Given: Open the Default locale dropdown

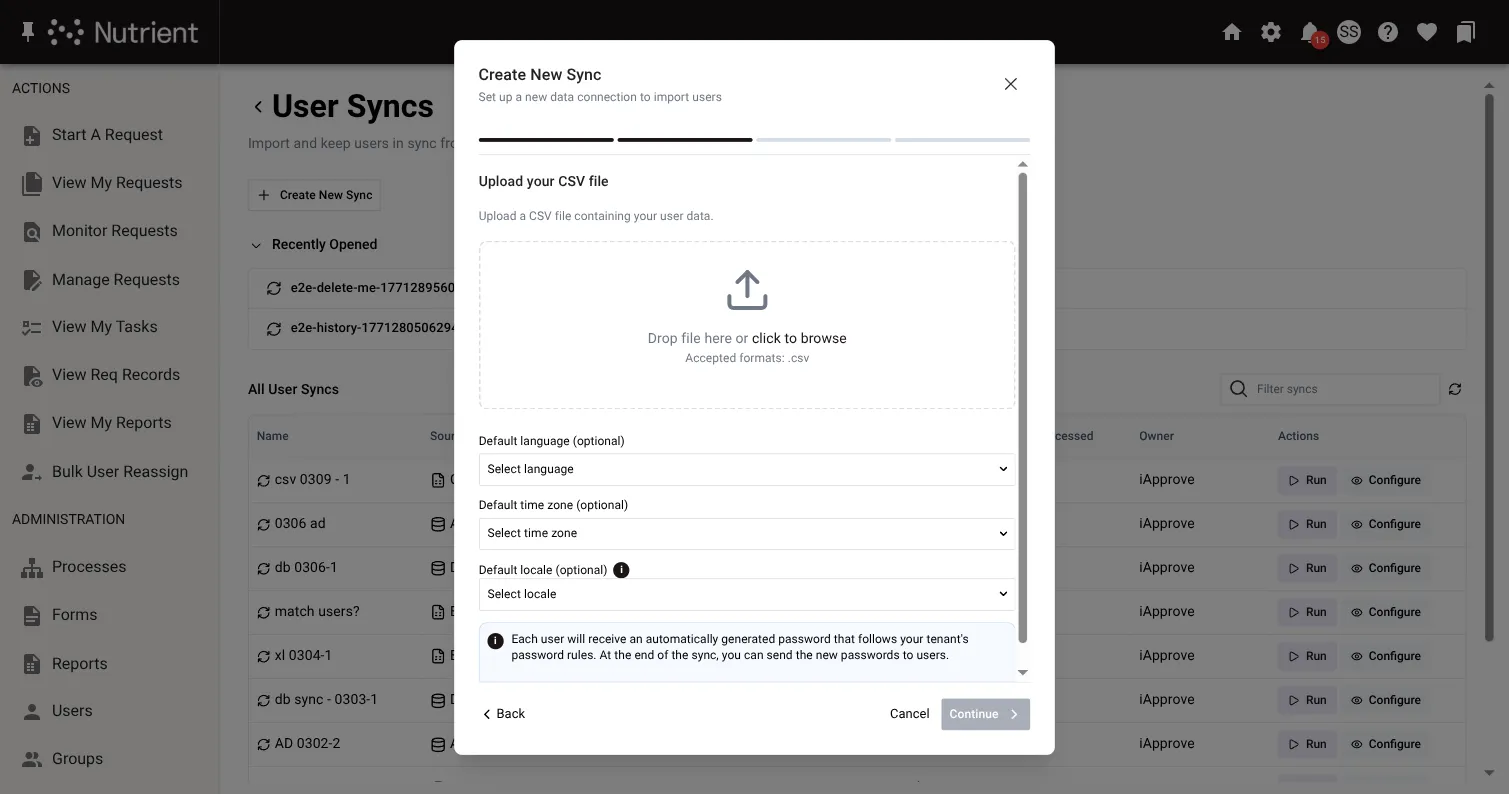Looking at the screenshot, I should click(747, 594).
